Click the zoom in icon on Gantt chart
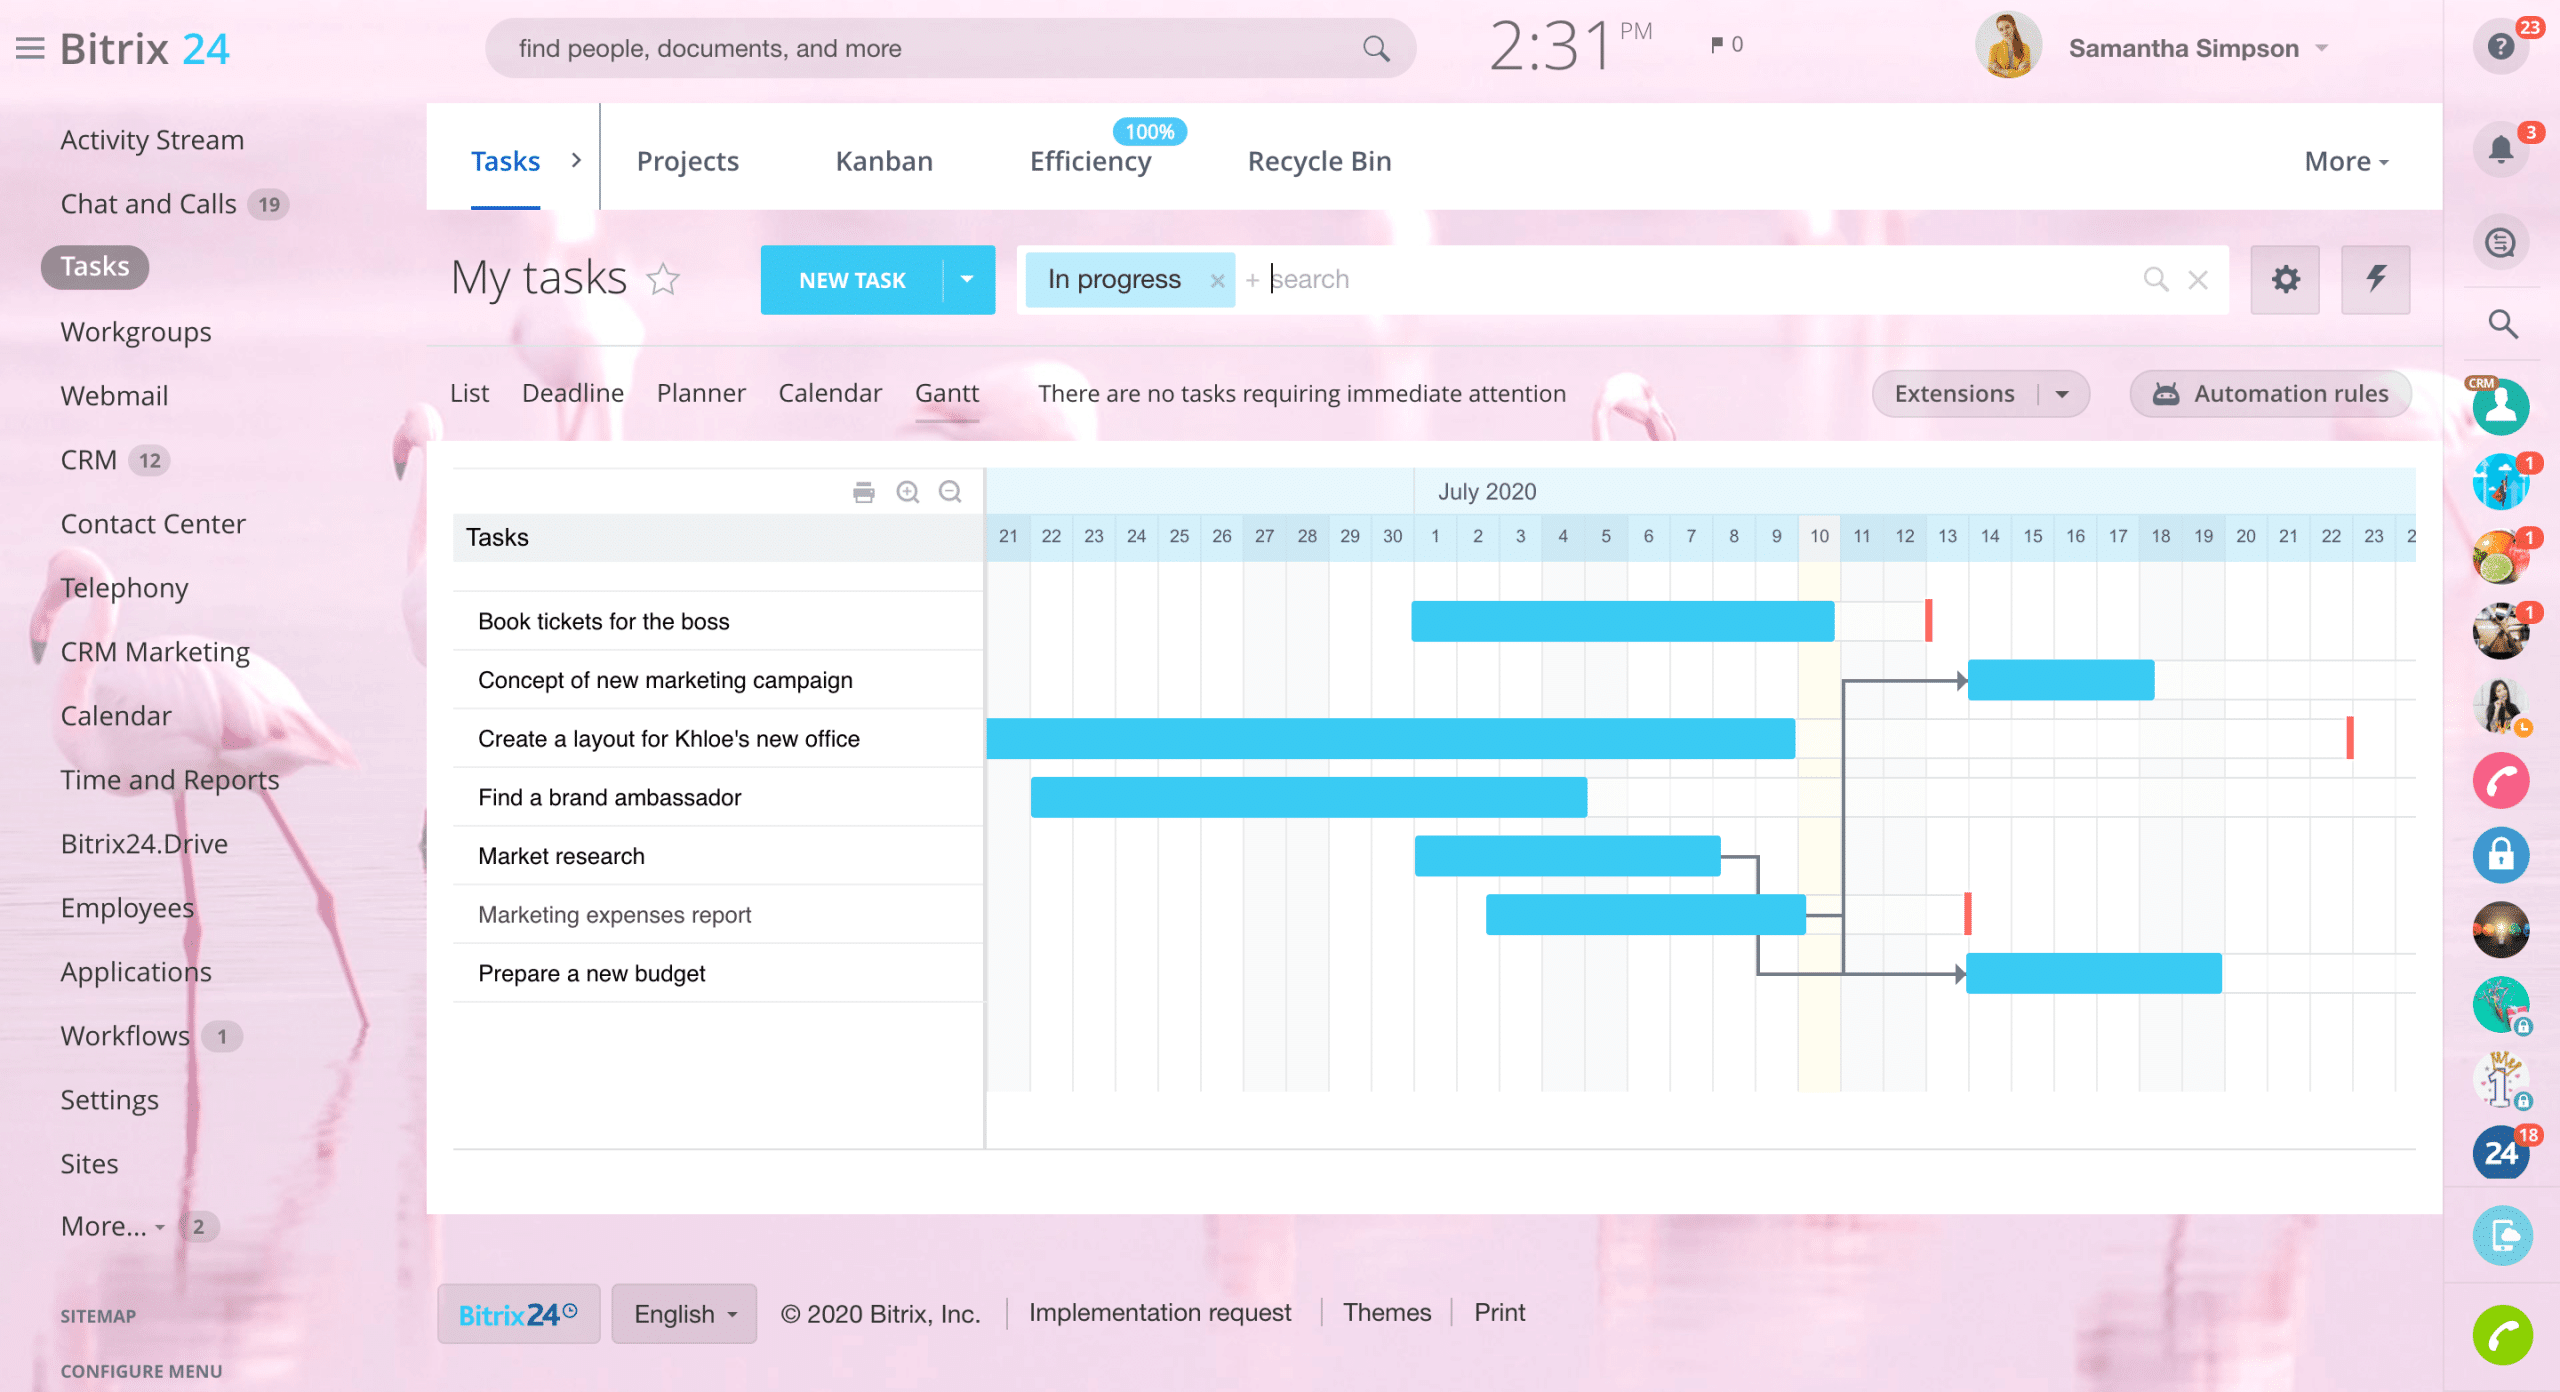 908,490
